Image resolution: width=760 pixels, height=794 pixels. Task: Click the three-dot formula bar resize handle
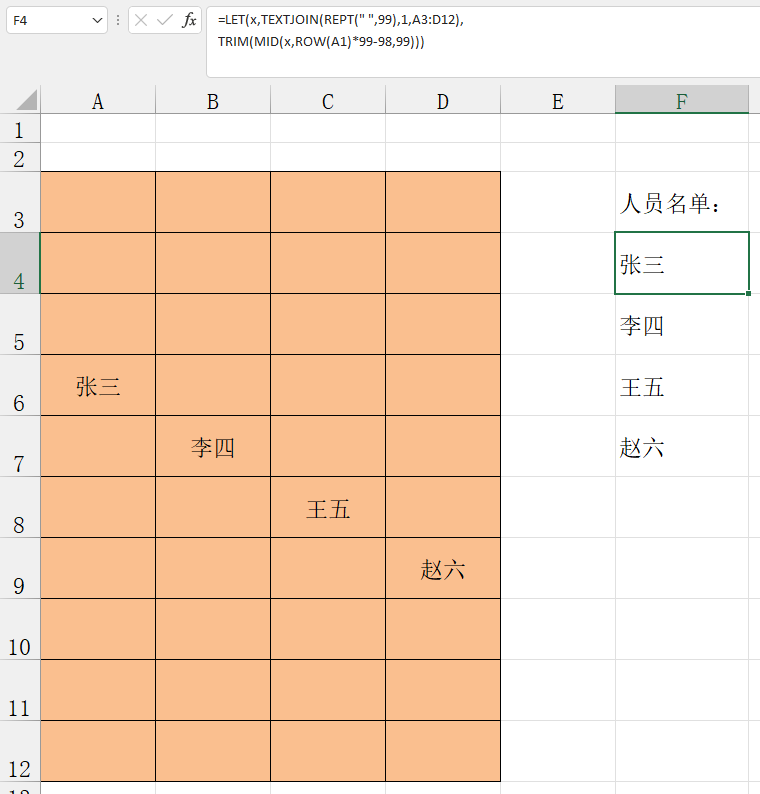click(118, 20)
